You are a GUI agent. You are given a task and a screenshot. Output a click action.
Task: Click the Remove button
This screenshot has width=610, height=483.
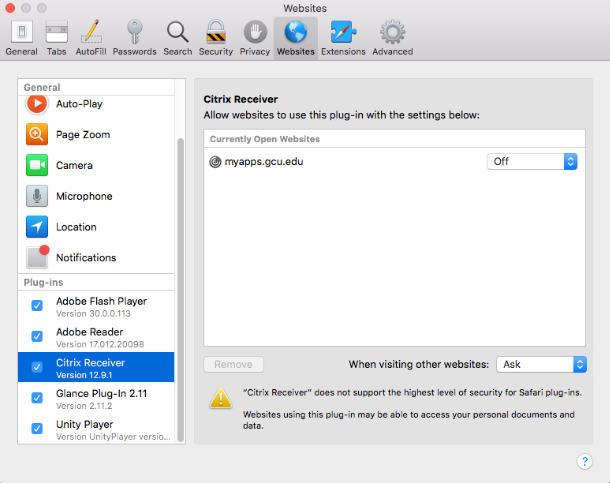click(233, 364)
